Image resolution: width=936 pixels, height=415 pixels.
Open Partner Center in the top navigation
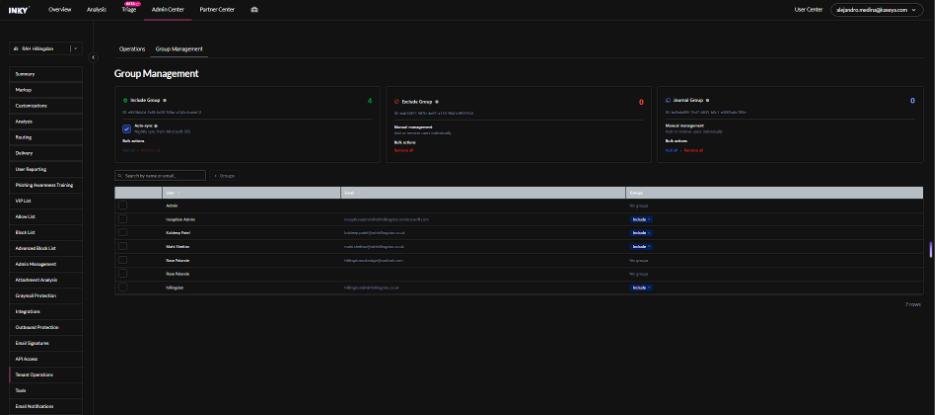tap(217, 10)
